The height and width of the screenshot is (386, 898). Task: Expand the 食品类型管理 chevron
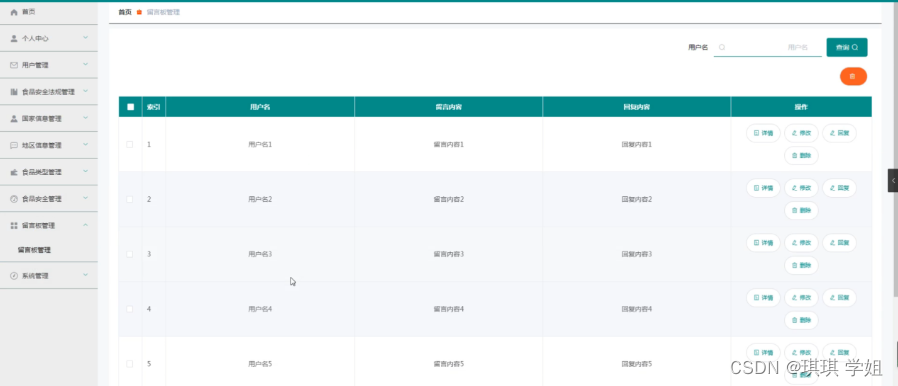coord(85,171)
